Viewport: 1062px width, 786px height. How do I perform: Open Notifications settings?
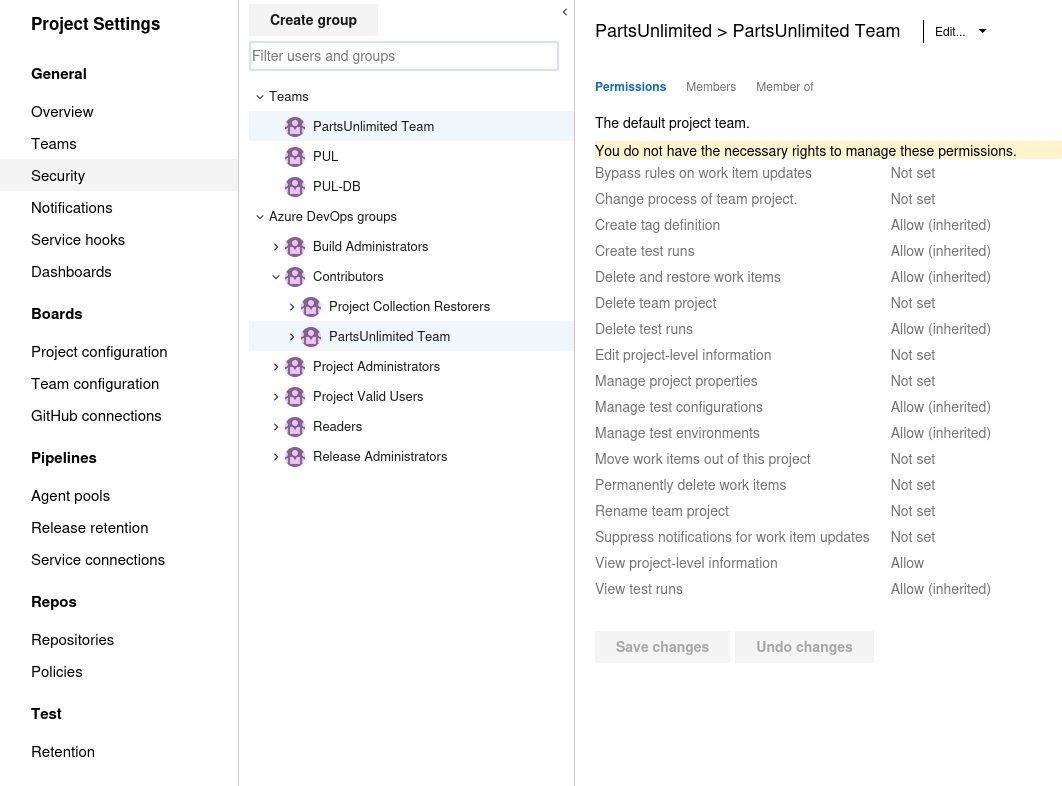[x=72, y=208]
